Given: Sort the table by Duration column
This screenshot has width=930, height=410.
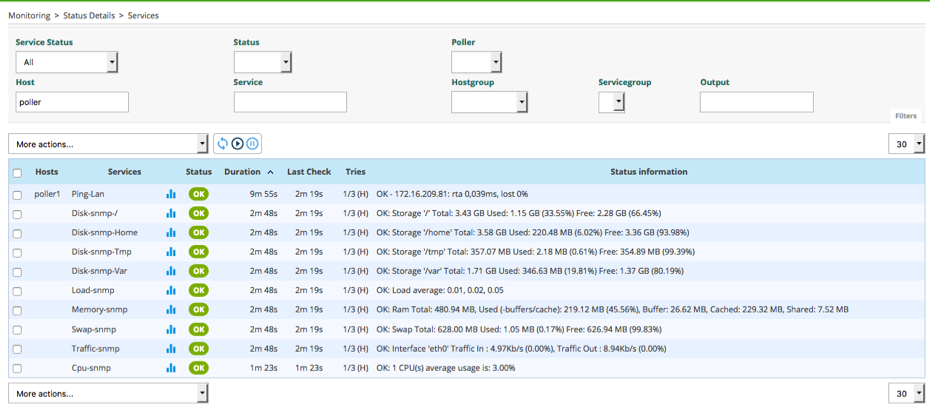Looking at the screenshot, I should [x=242, y=172].
